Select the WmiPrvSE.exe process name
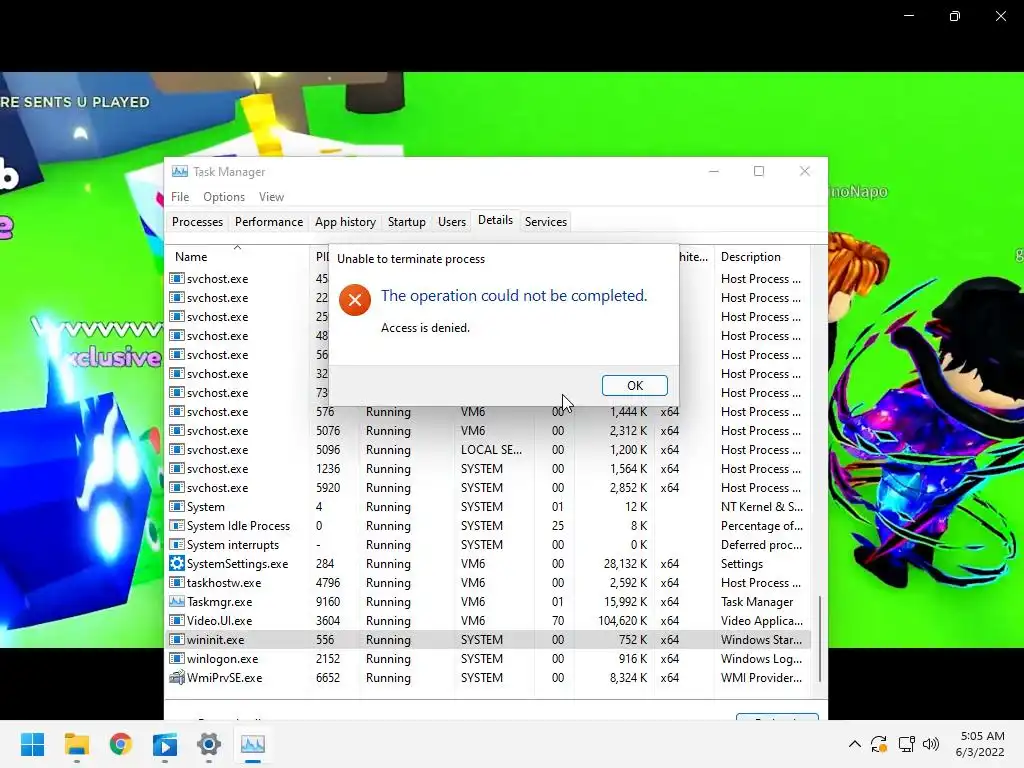The width and height of the screenshot is (1024, 768). pyautogui.click(x=225, y=678)
